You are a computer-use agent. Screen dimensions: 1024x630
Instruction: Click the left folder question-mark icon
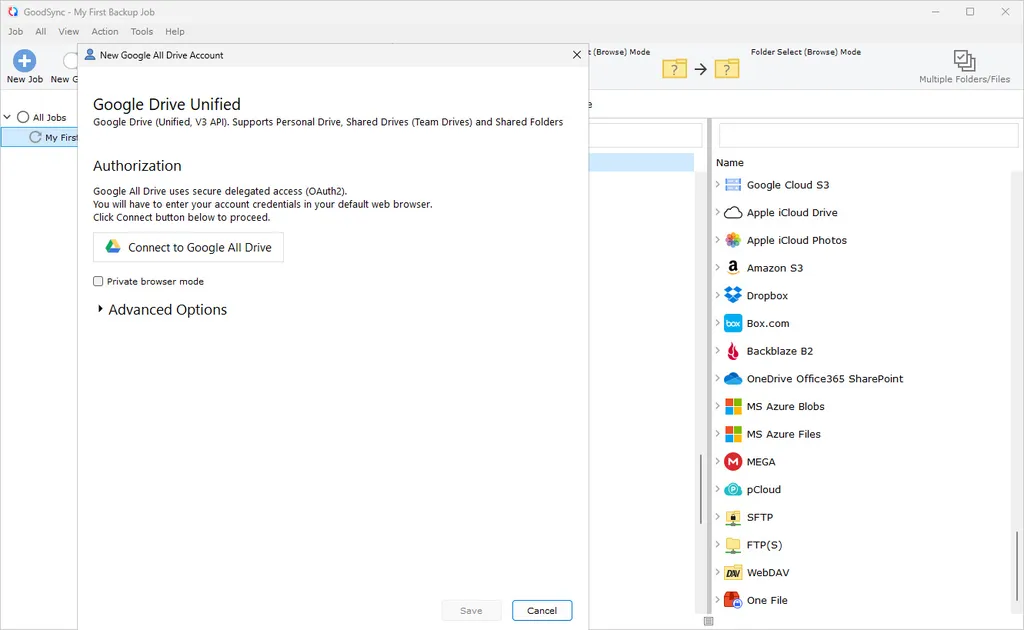tap(674, 68)
